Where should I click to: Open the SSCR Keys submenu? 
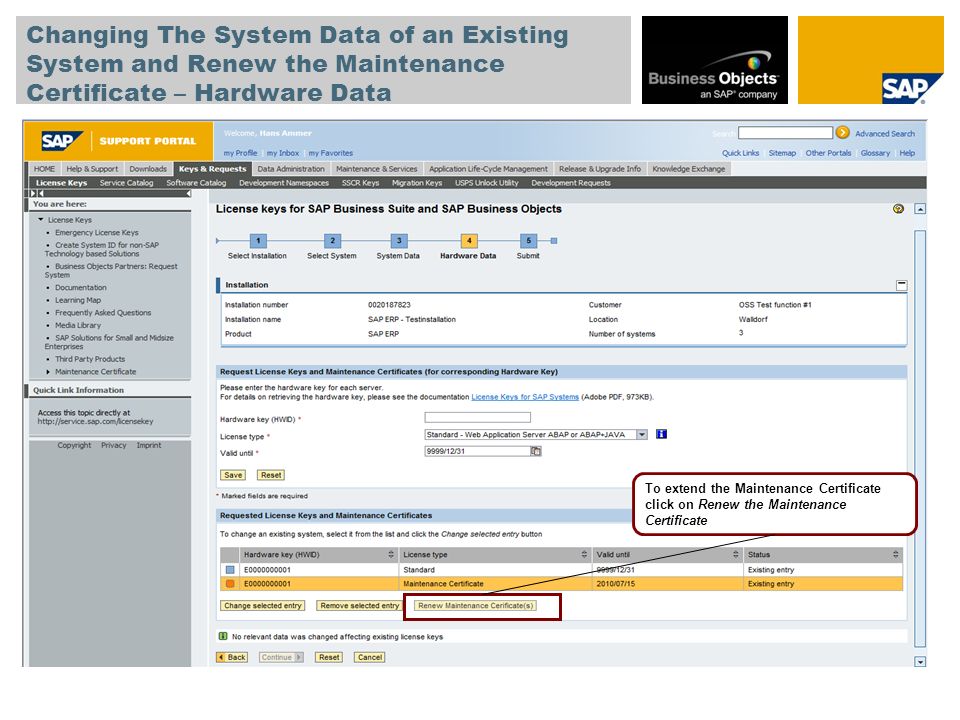click(361, 183)
